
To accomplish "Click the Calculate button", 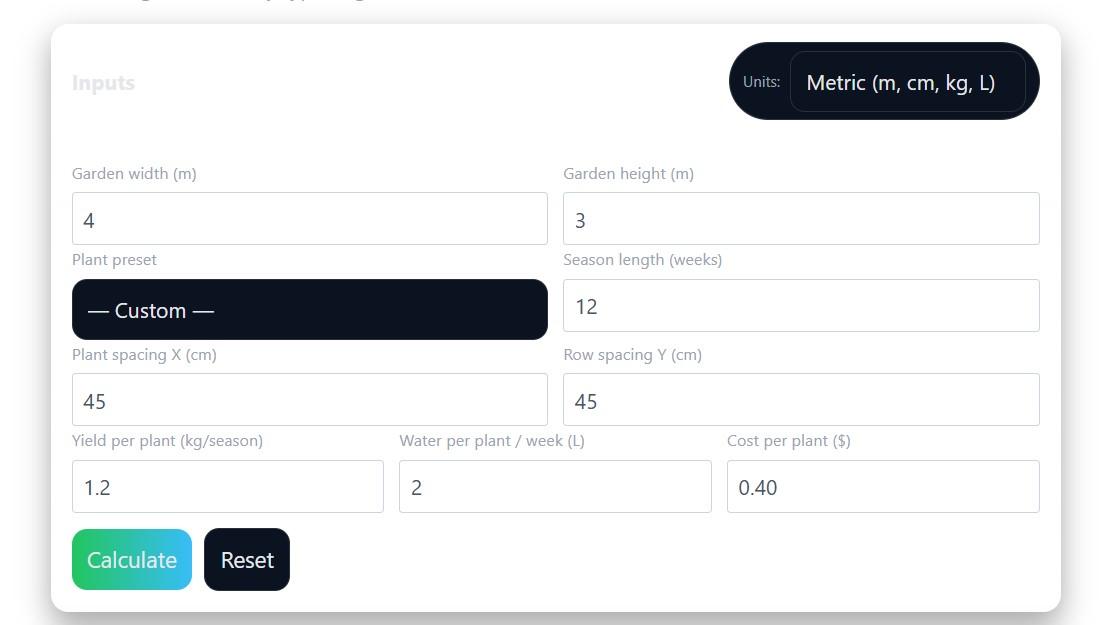I will pos(131,560).
